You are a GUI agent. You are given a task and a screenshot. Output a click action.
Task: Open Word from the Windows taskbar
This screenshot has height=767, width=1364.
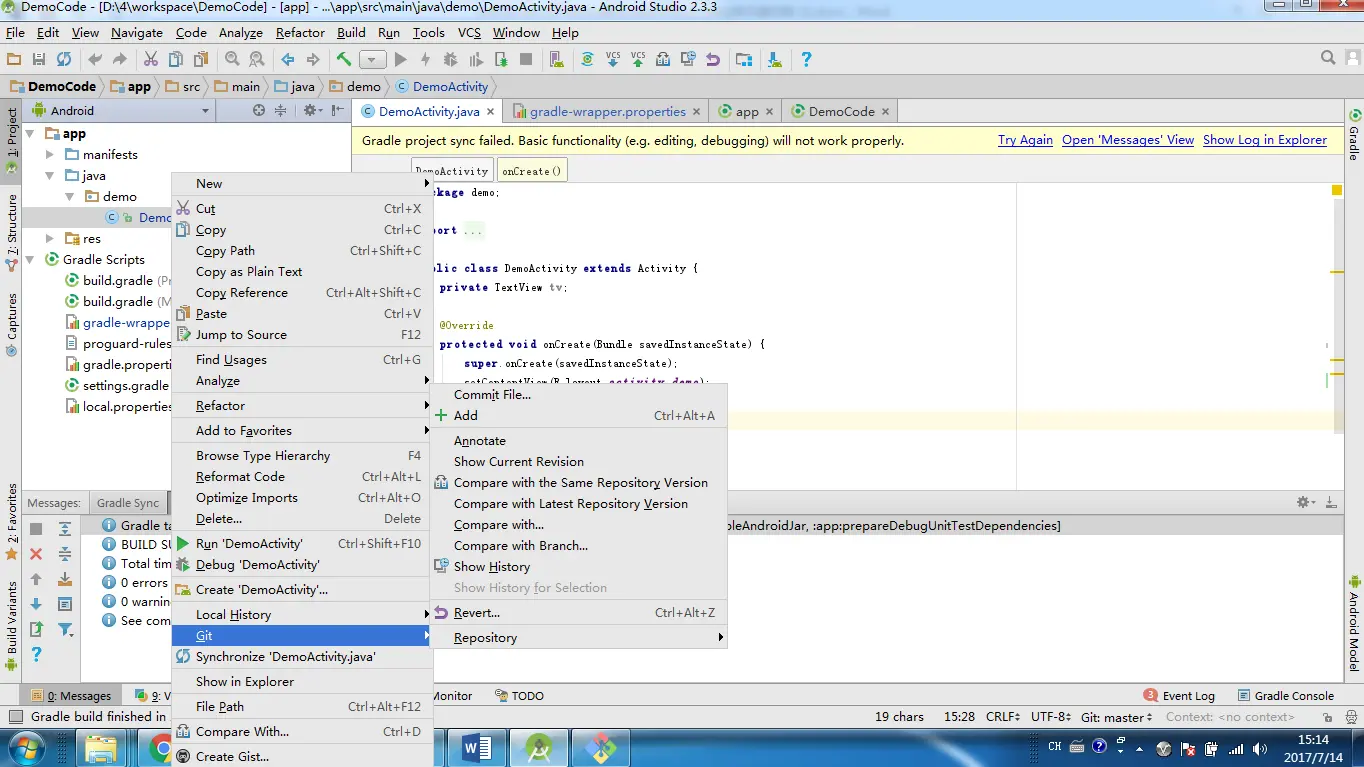point(477,747)
